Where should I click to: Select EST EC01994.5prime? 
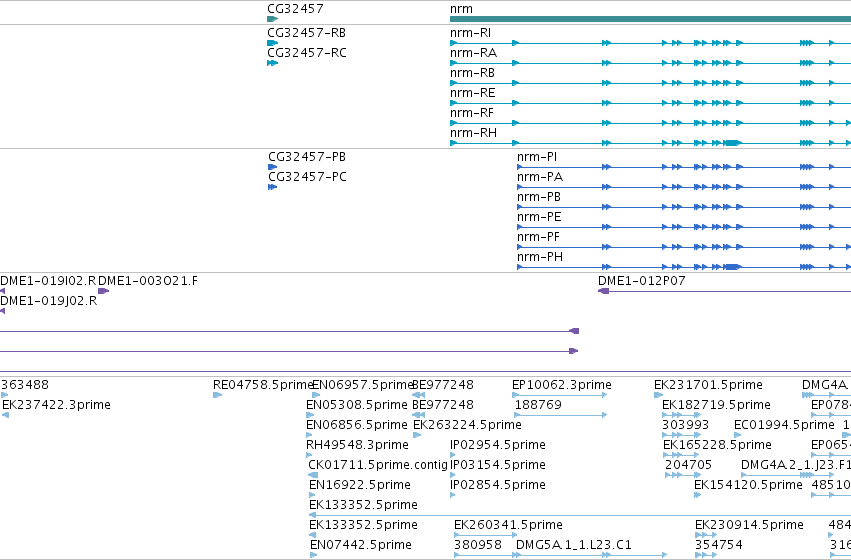[x=784, y=425]
